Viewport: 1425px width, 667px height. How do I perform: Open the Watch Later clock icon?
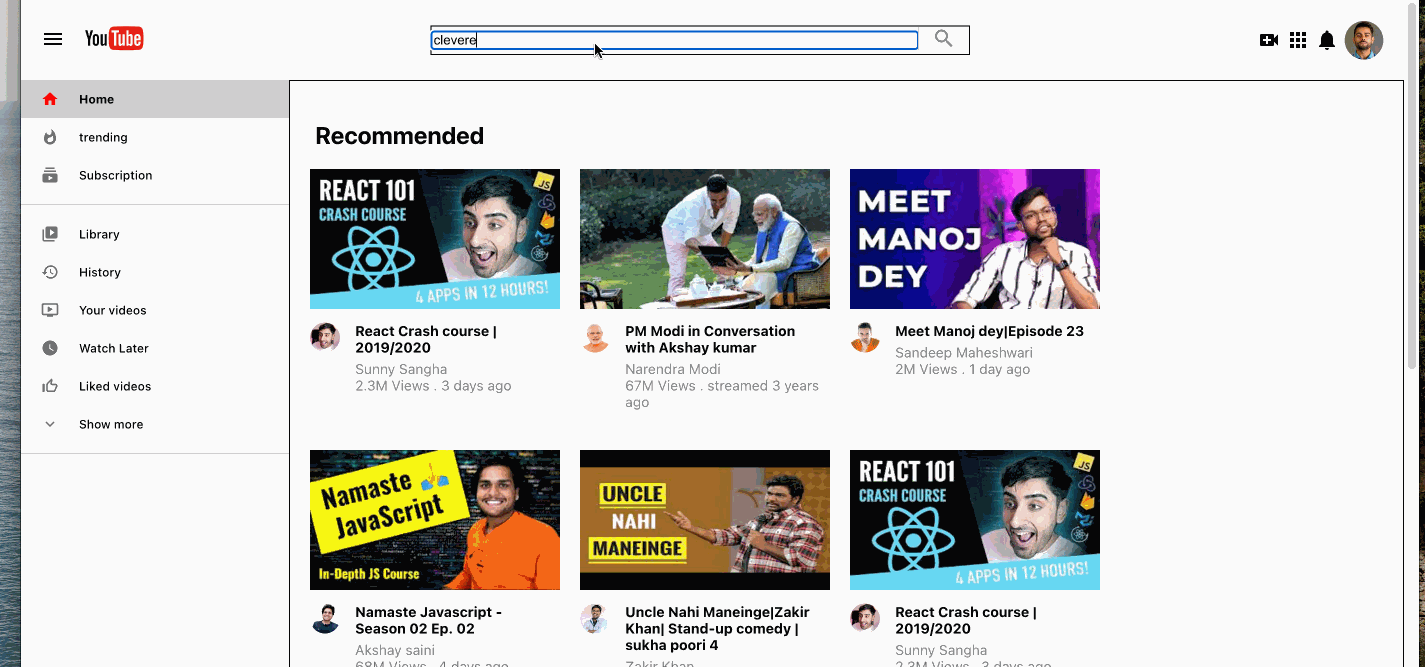coord(50,348)
